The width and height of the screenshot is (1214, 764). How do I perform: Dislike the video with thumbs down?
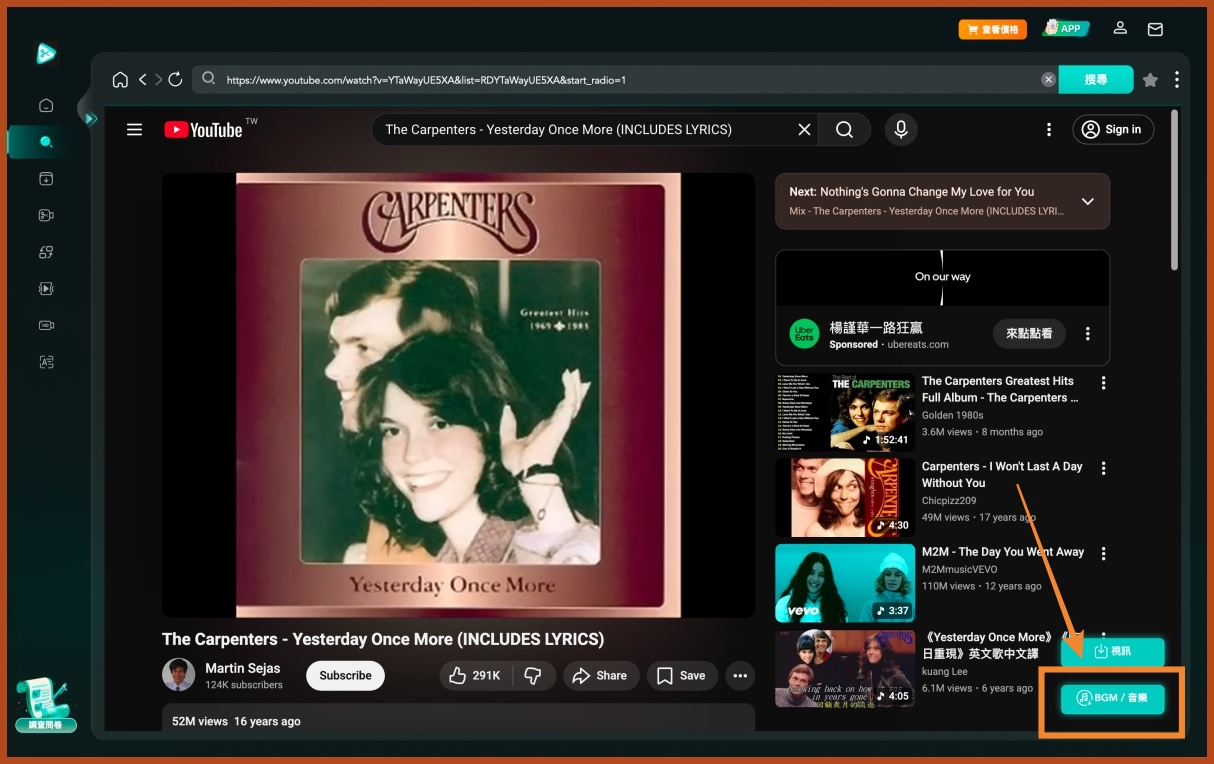point(533,676)
